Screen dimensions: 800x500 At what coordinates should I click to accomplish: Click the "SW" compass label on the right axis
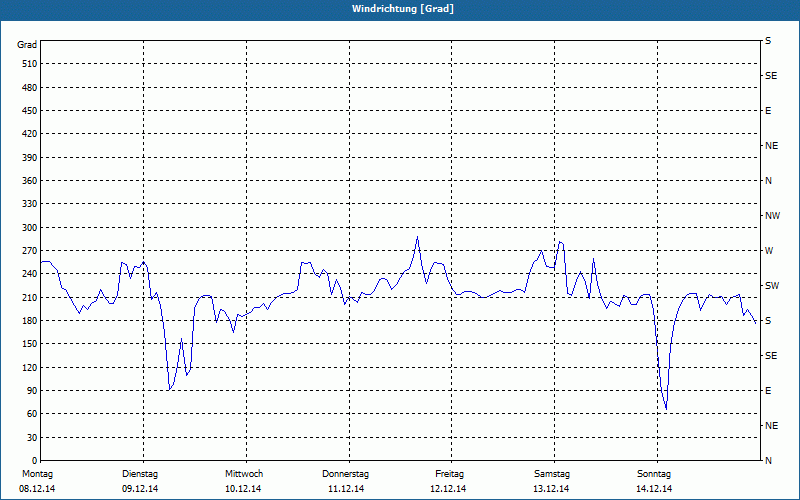(771, 286)
